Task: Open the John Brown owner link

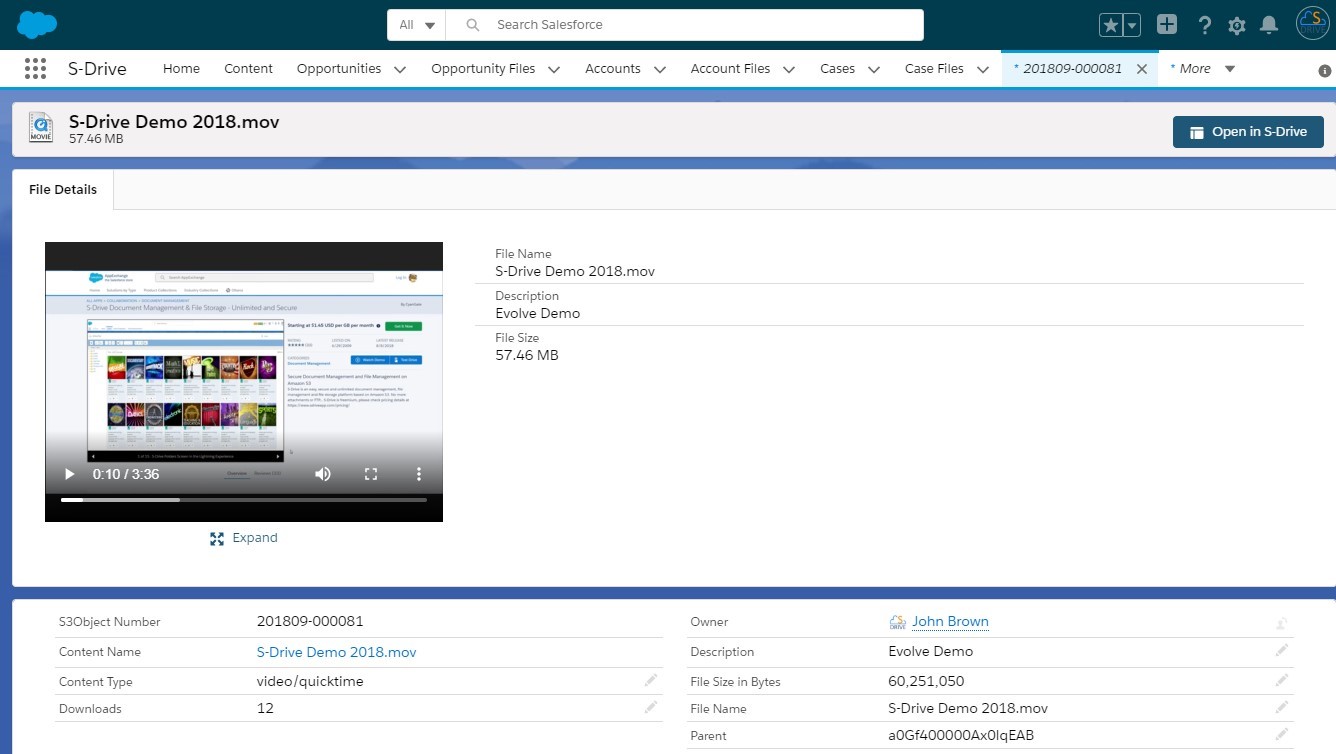Action: click(950, 621)
